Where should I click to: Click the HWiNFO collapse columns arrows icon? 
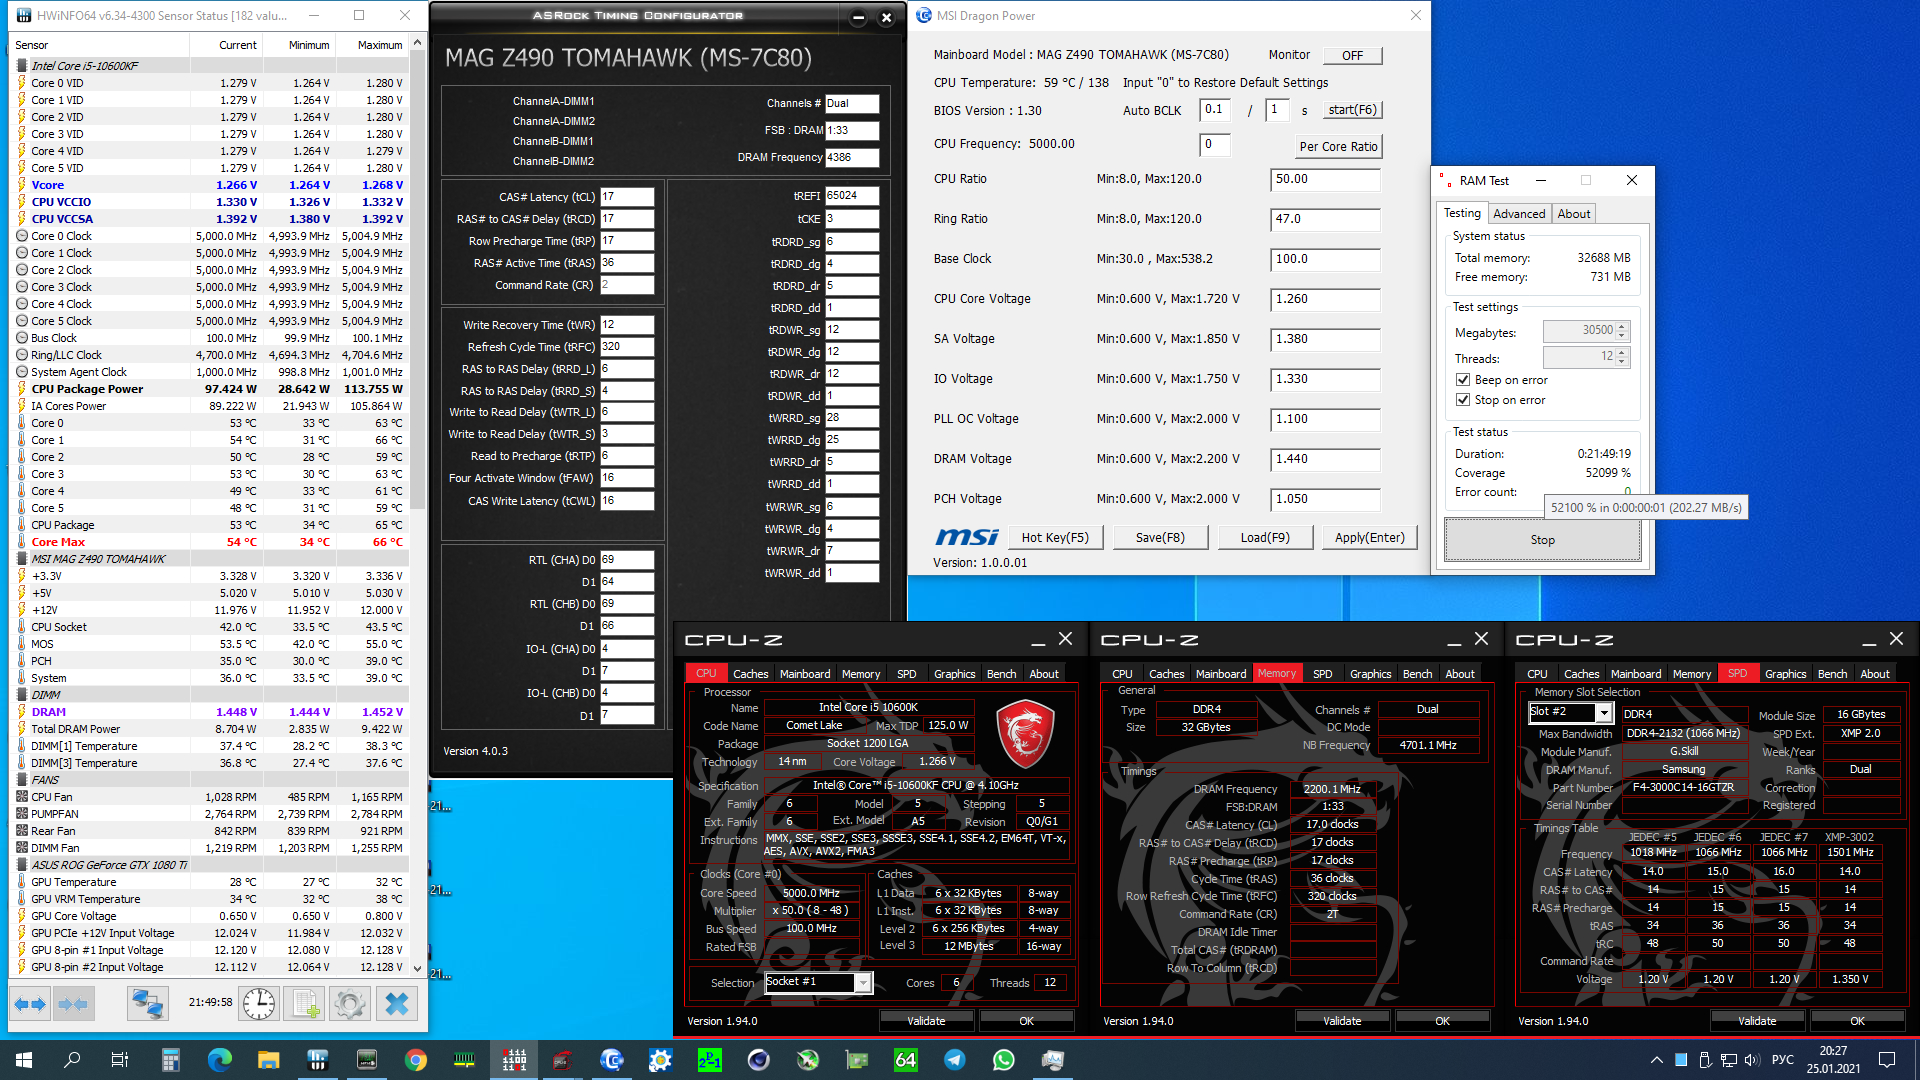pyautogui.click(x=73, y=1003)
